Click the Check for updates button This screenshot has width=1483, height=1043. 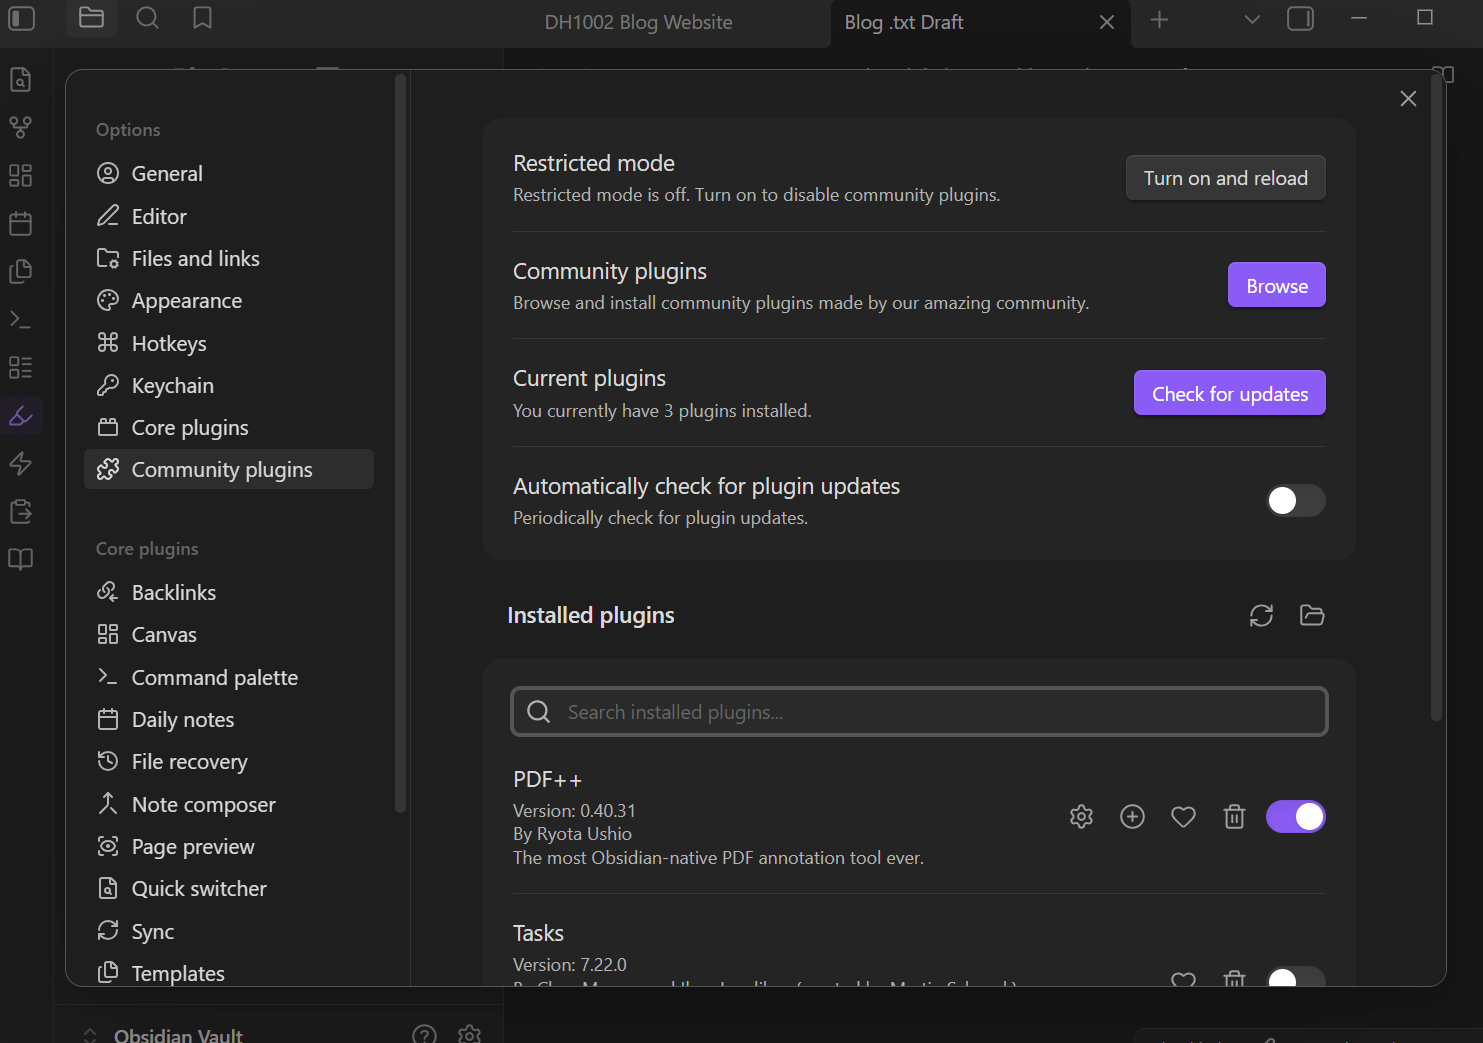[1229, 394]
